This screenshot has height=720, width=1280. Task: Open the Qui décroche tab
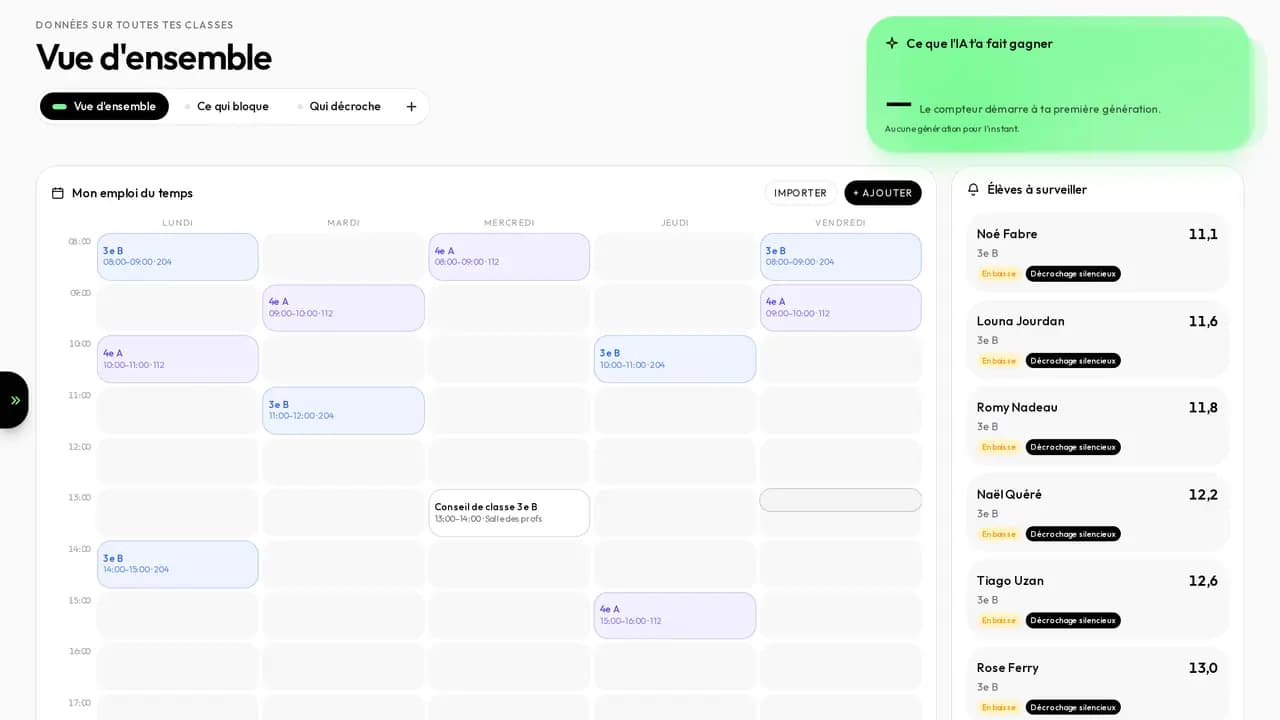[x=339, y=106]
